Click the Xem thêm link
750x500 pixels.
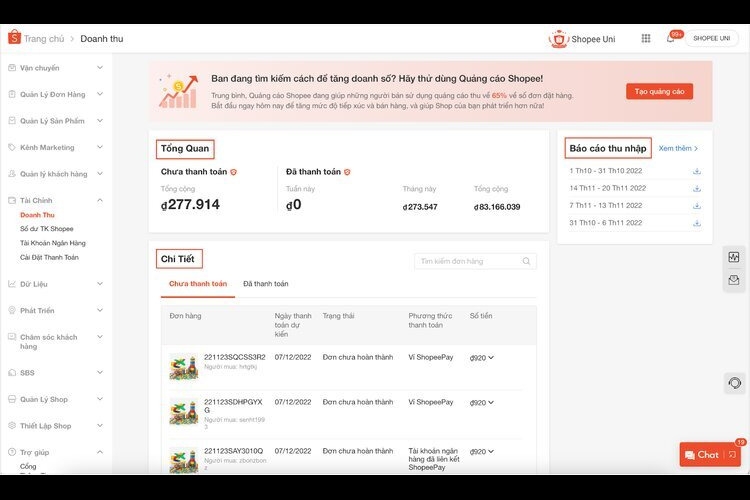point(678,148)
